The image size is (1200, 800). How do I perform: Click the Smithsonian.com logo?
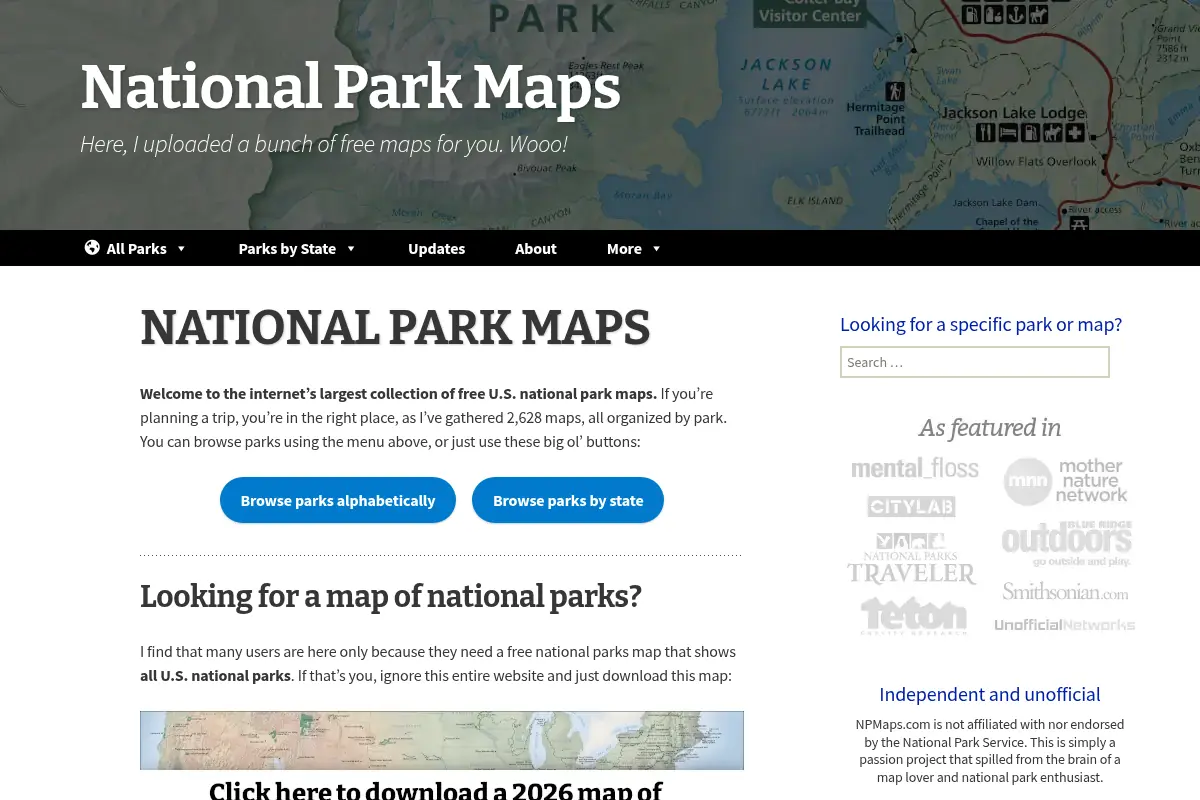point(1066,592)
